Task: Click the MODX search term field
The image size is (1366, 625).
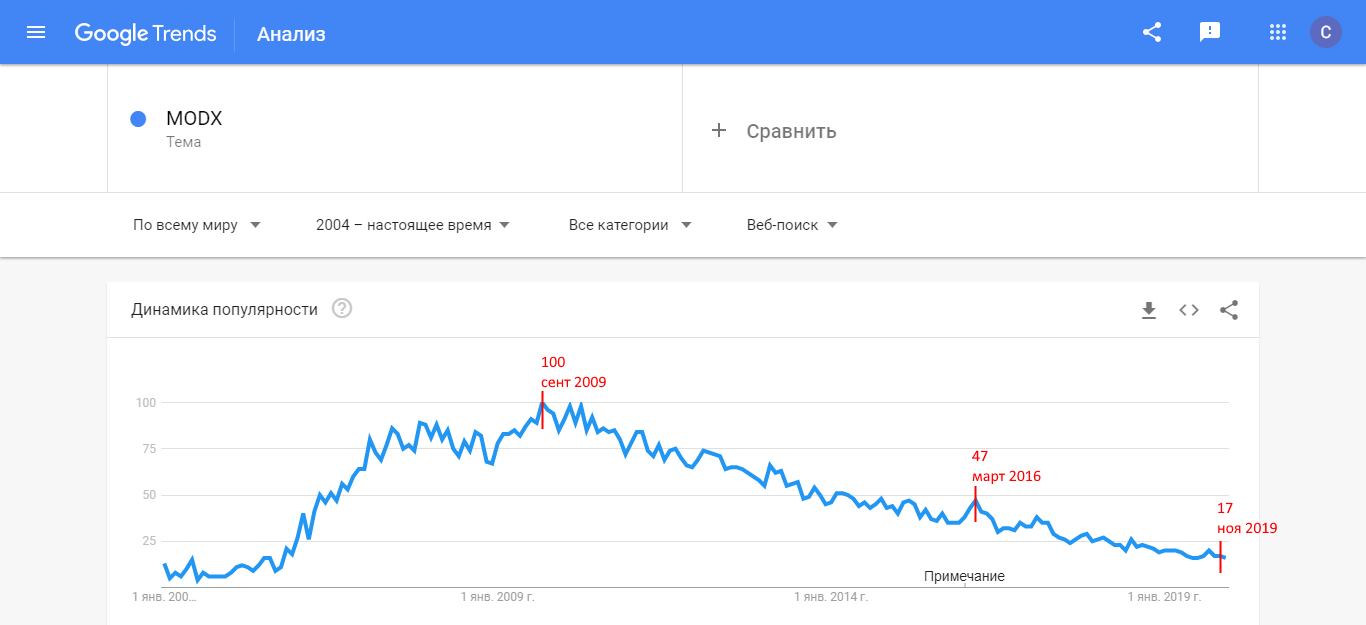Action: (x=395, y=128)
